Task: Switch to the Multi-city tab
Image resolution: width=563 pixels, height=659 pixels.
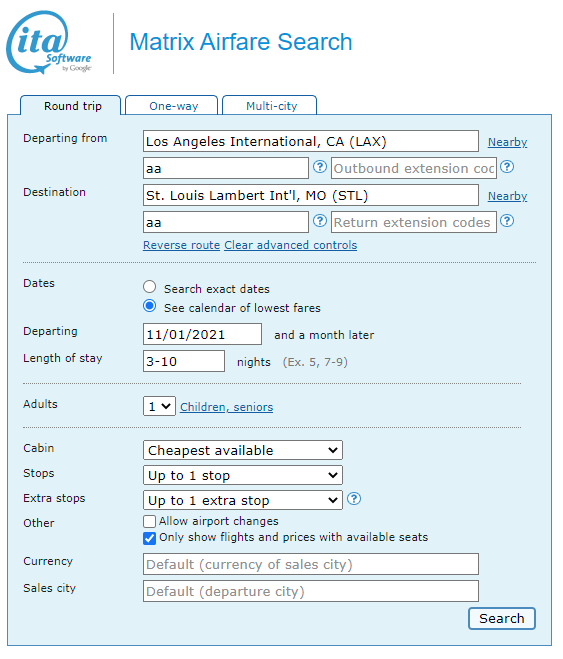Action: pos(270,105)
